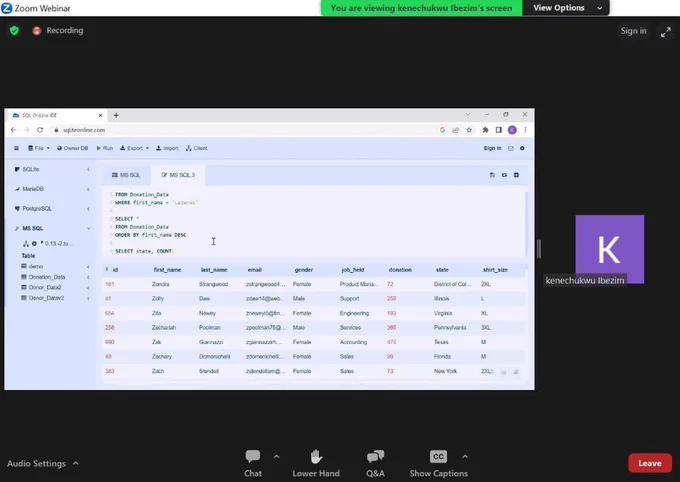The width and height of the screenshot is (680, 482).
Task: Share this page icon in address bar
Action: coord(455,130)
